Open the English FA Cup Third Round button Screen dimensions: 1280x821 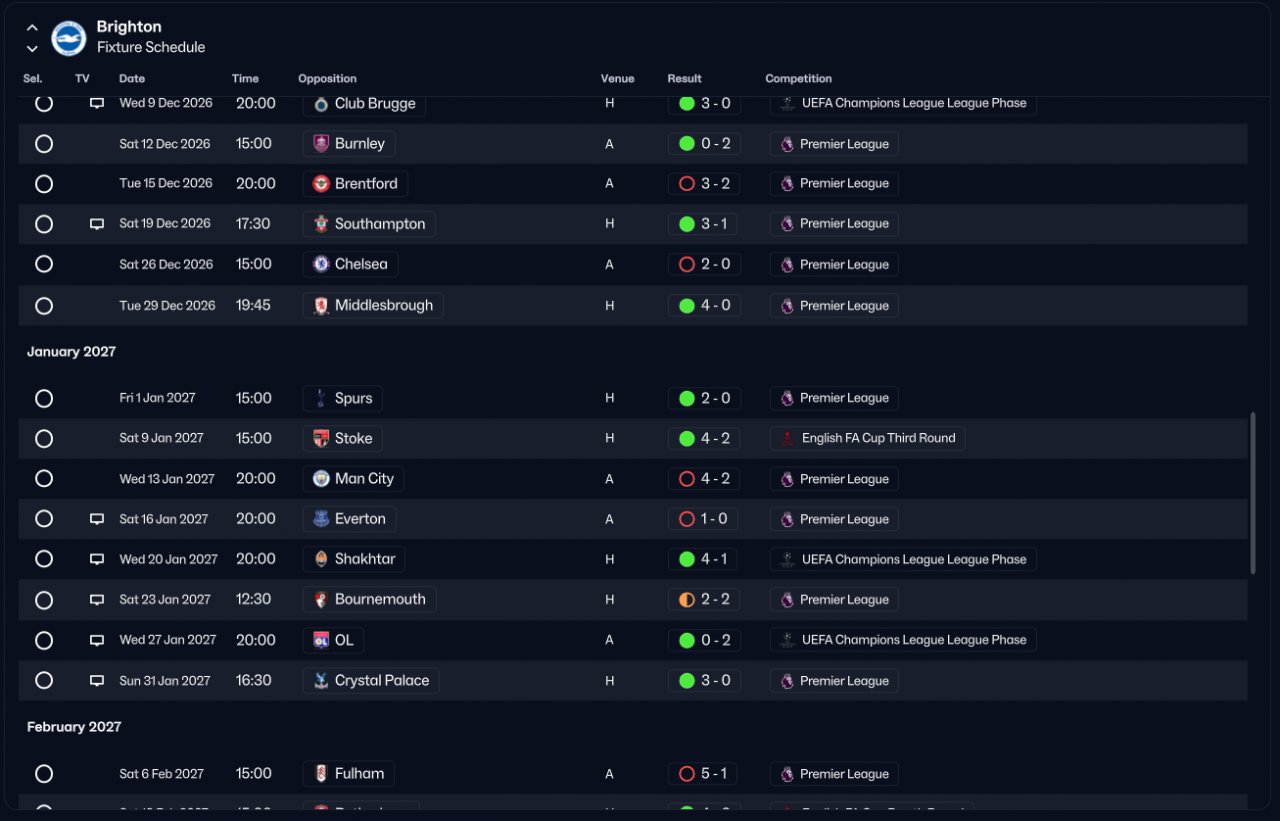[x=868, y=438]
